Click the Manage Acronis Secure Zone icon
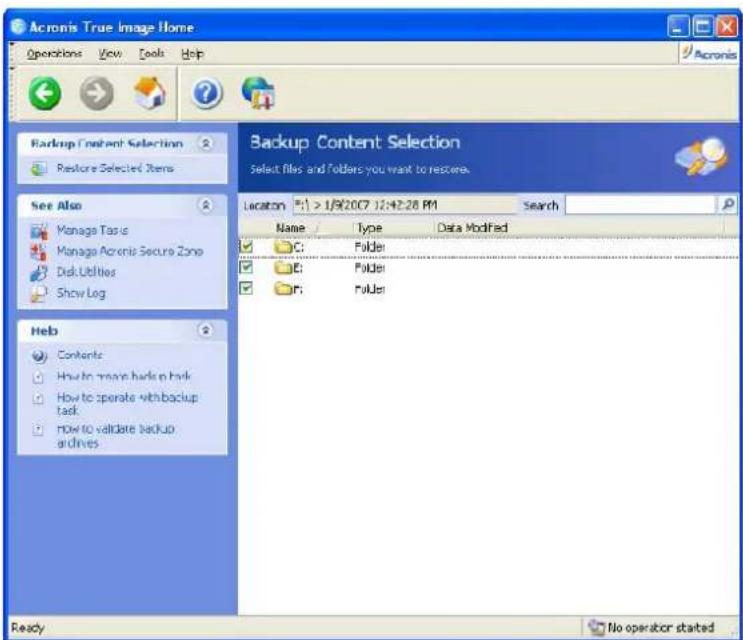The height and width of the screenshot is (640, 743). (39, 252)
